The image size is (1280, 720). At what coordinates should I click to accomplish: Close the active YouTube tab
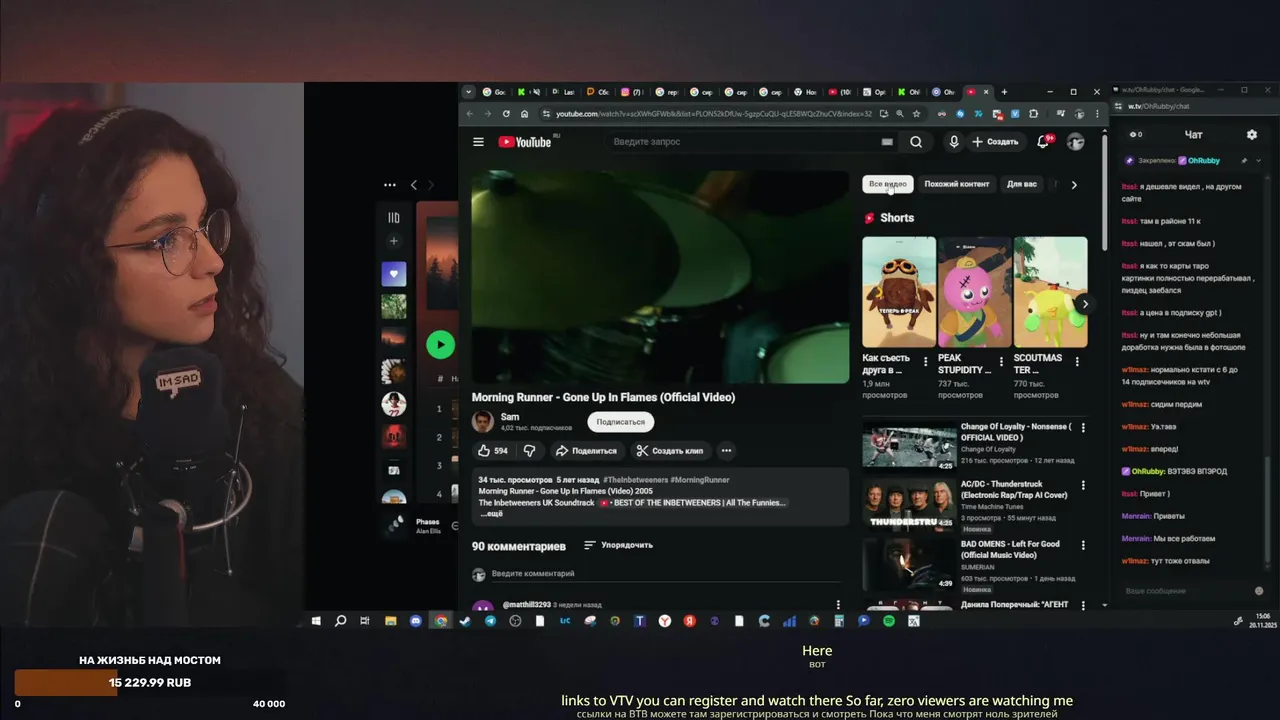(987, 92)
